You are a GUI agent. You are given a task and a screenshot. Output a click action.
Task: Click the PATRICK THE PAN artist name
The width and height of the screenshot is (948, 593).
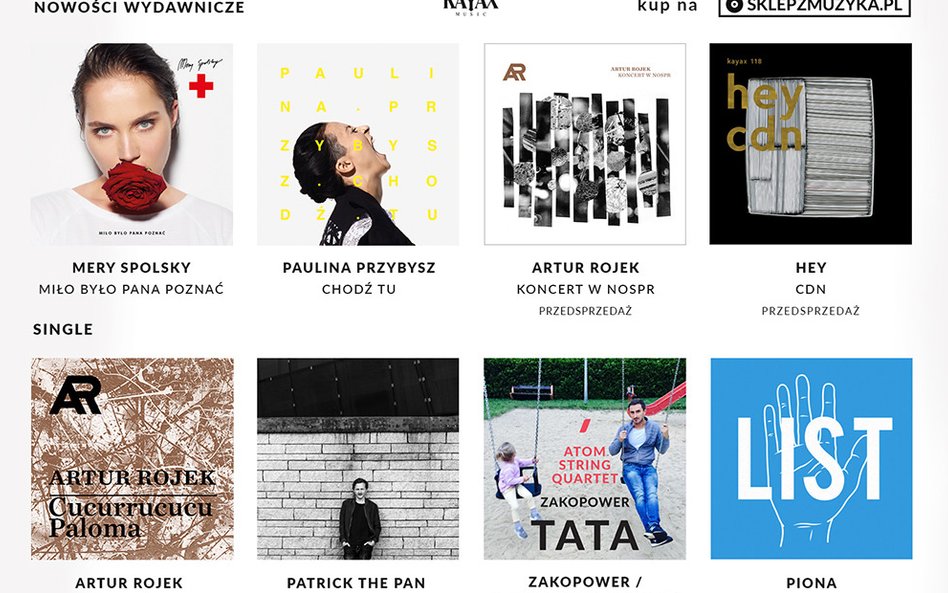356,583
